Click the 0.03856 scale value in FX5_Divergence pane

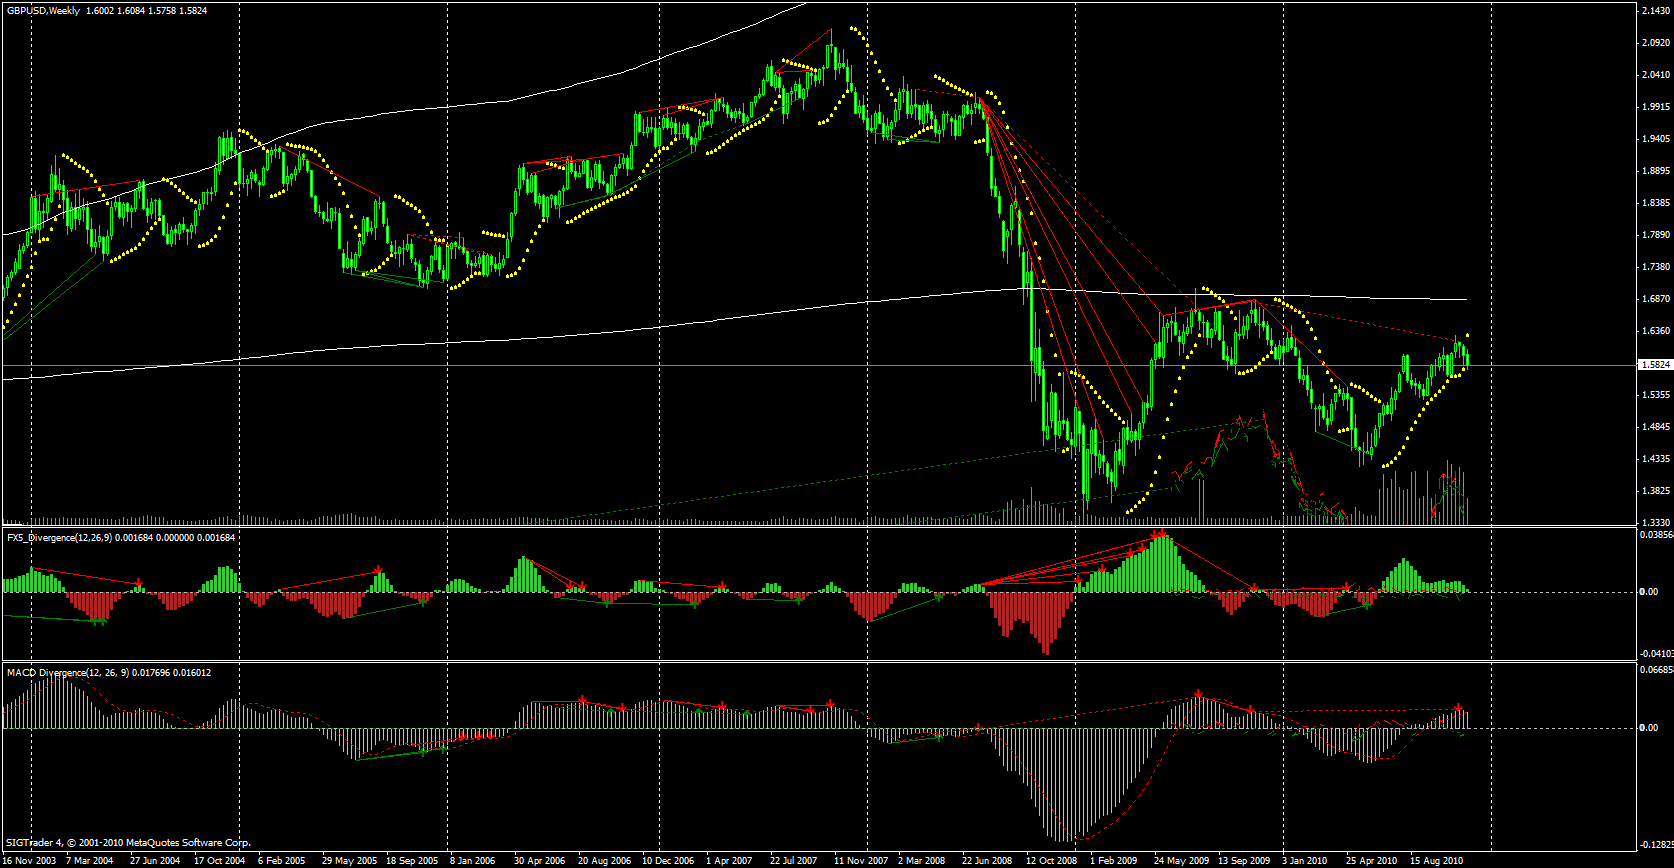pyautogui.click(x=1656, y=535)
